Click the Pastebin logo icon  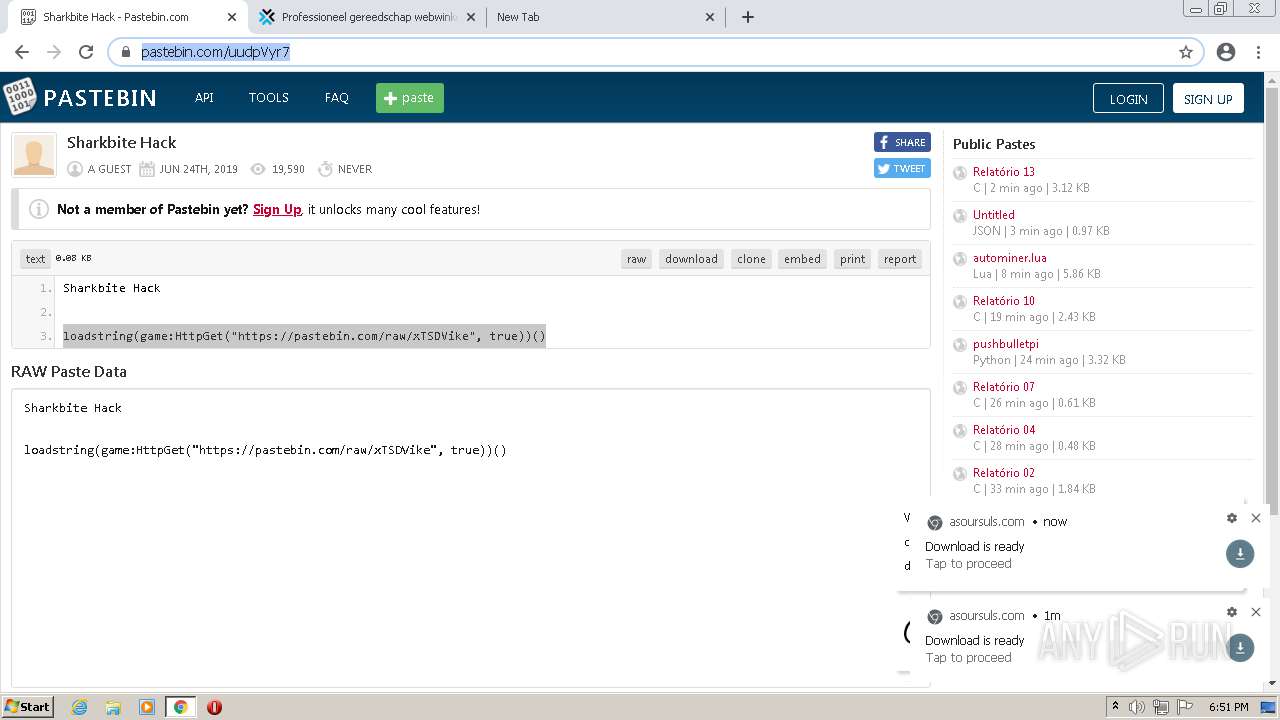click(x=19, y=97)
